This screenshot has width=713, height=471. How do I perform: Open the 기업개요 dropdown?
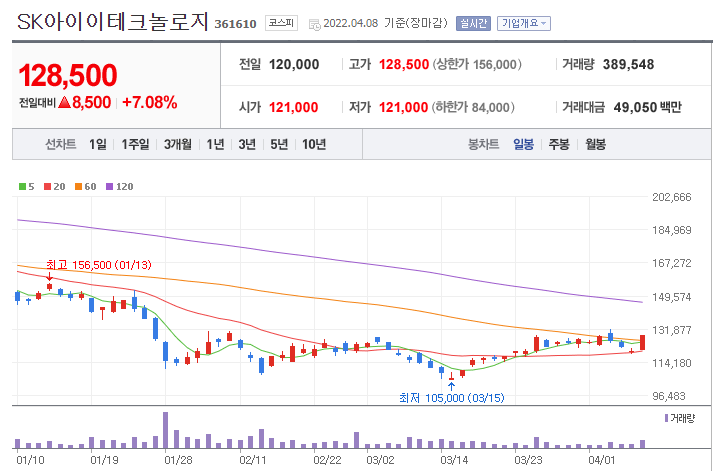point(524,23)
